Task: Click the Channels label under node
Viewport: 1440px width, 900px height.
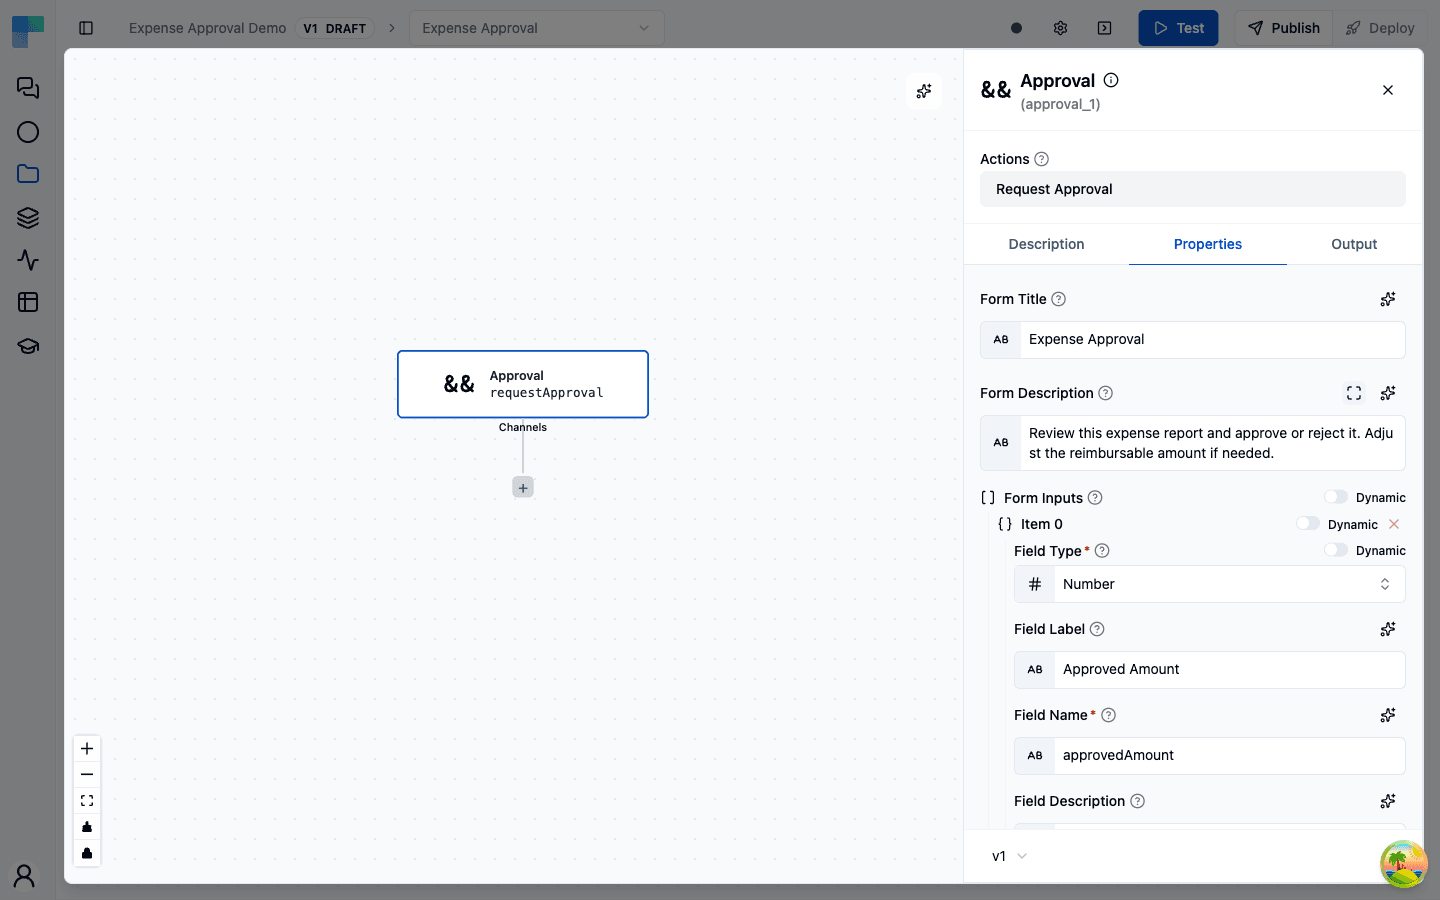Action: (x=523, y=427)
